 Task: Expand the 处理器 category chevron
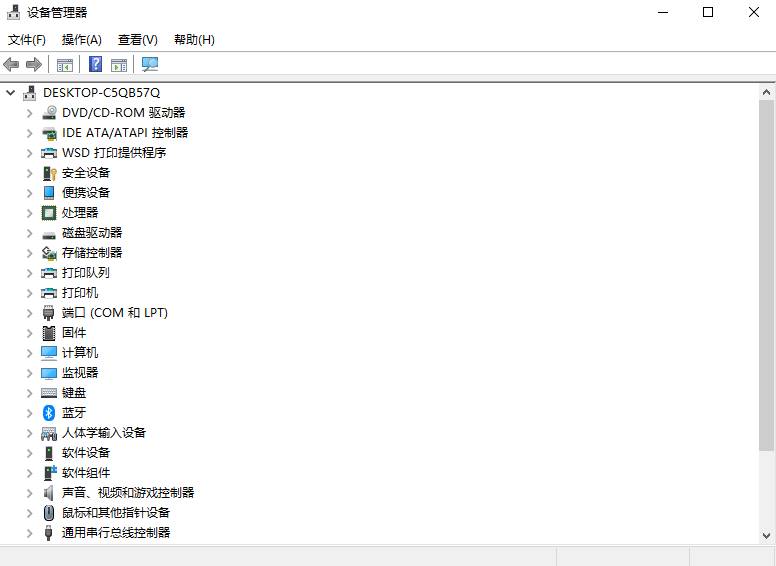(x=29, y=213)
